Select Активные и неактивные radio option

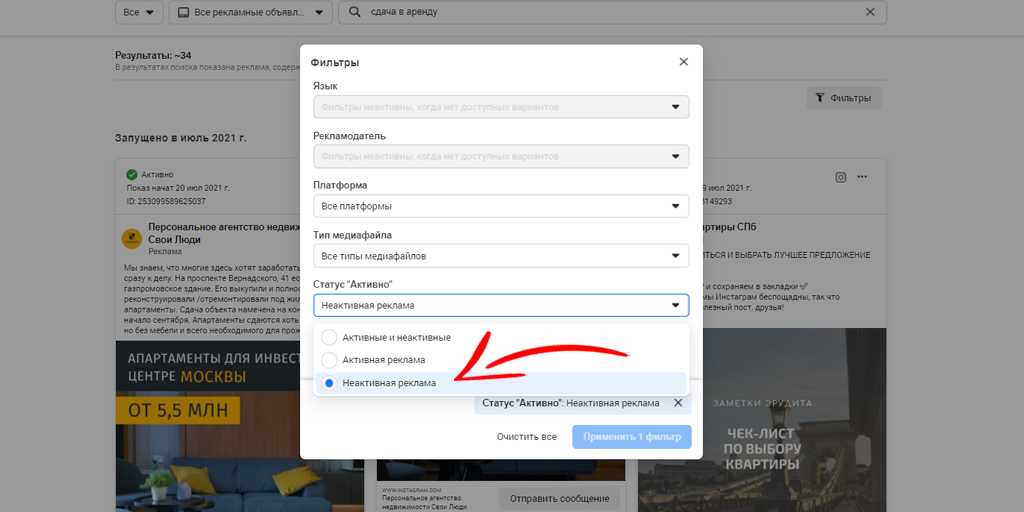coord(329,338)
